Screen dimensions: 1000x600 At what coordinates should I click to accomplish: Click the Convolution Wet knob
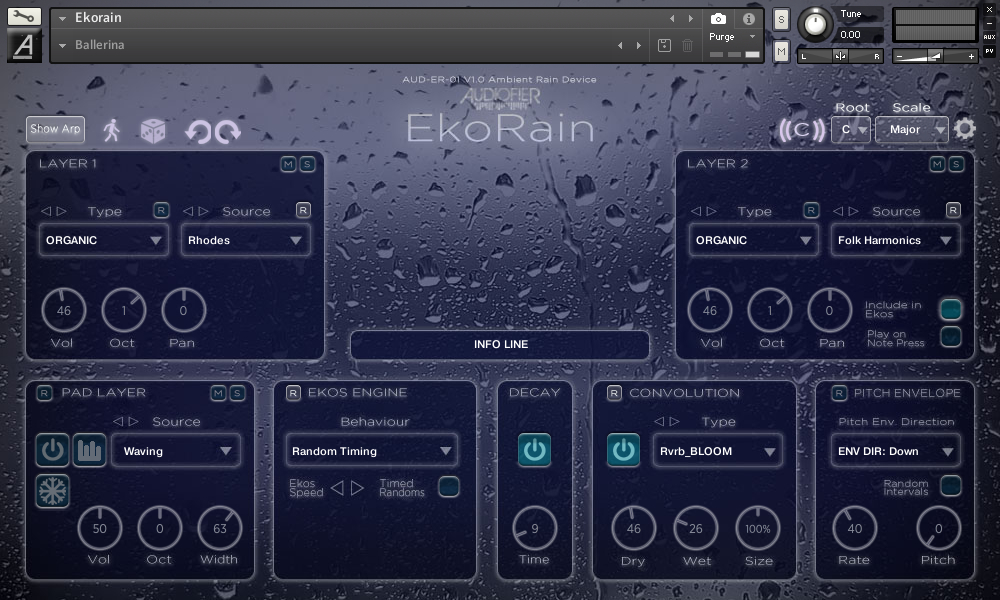click(x=696, y=529)
